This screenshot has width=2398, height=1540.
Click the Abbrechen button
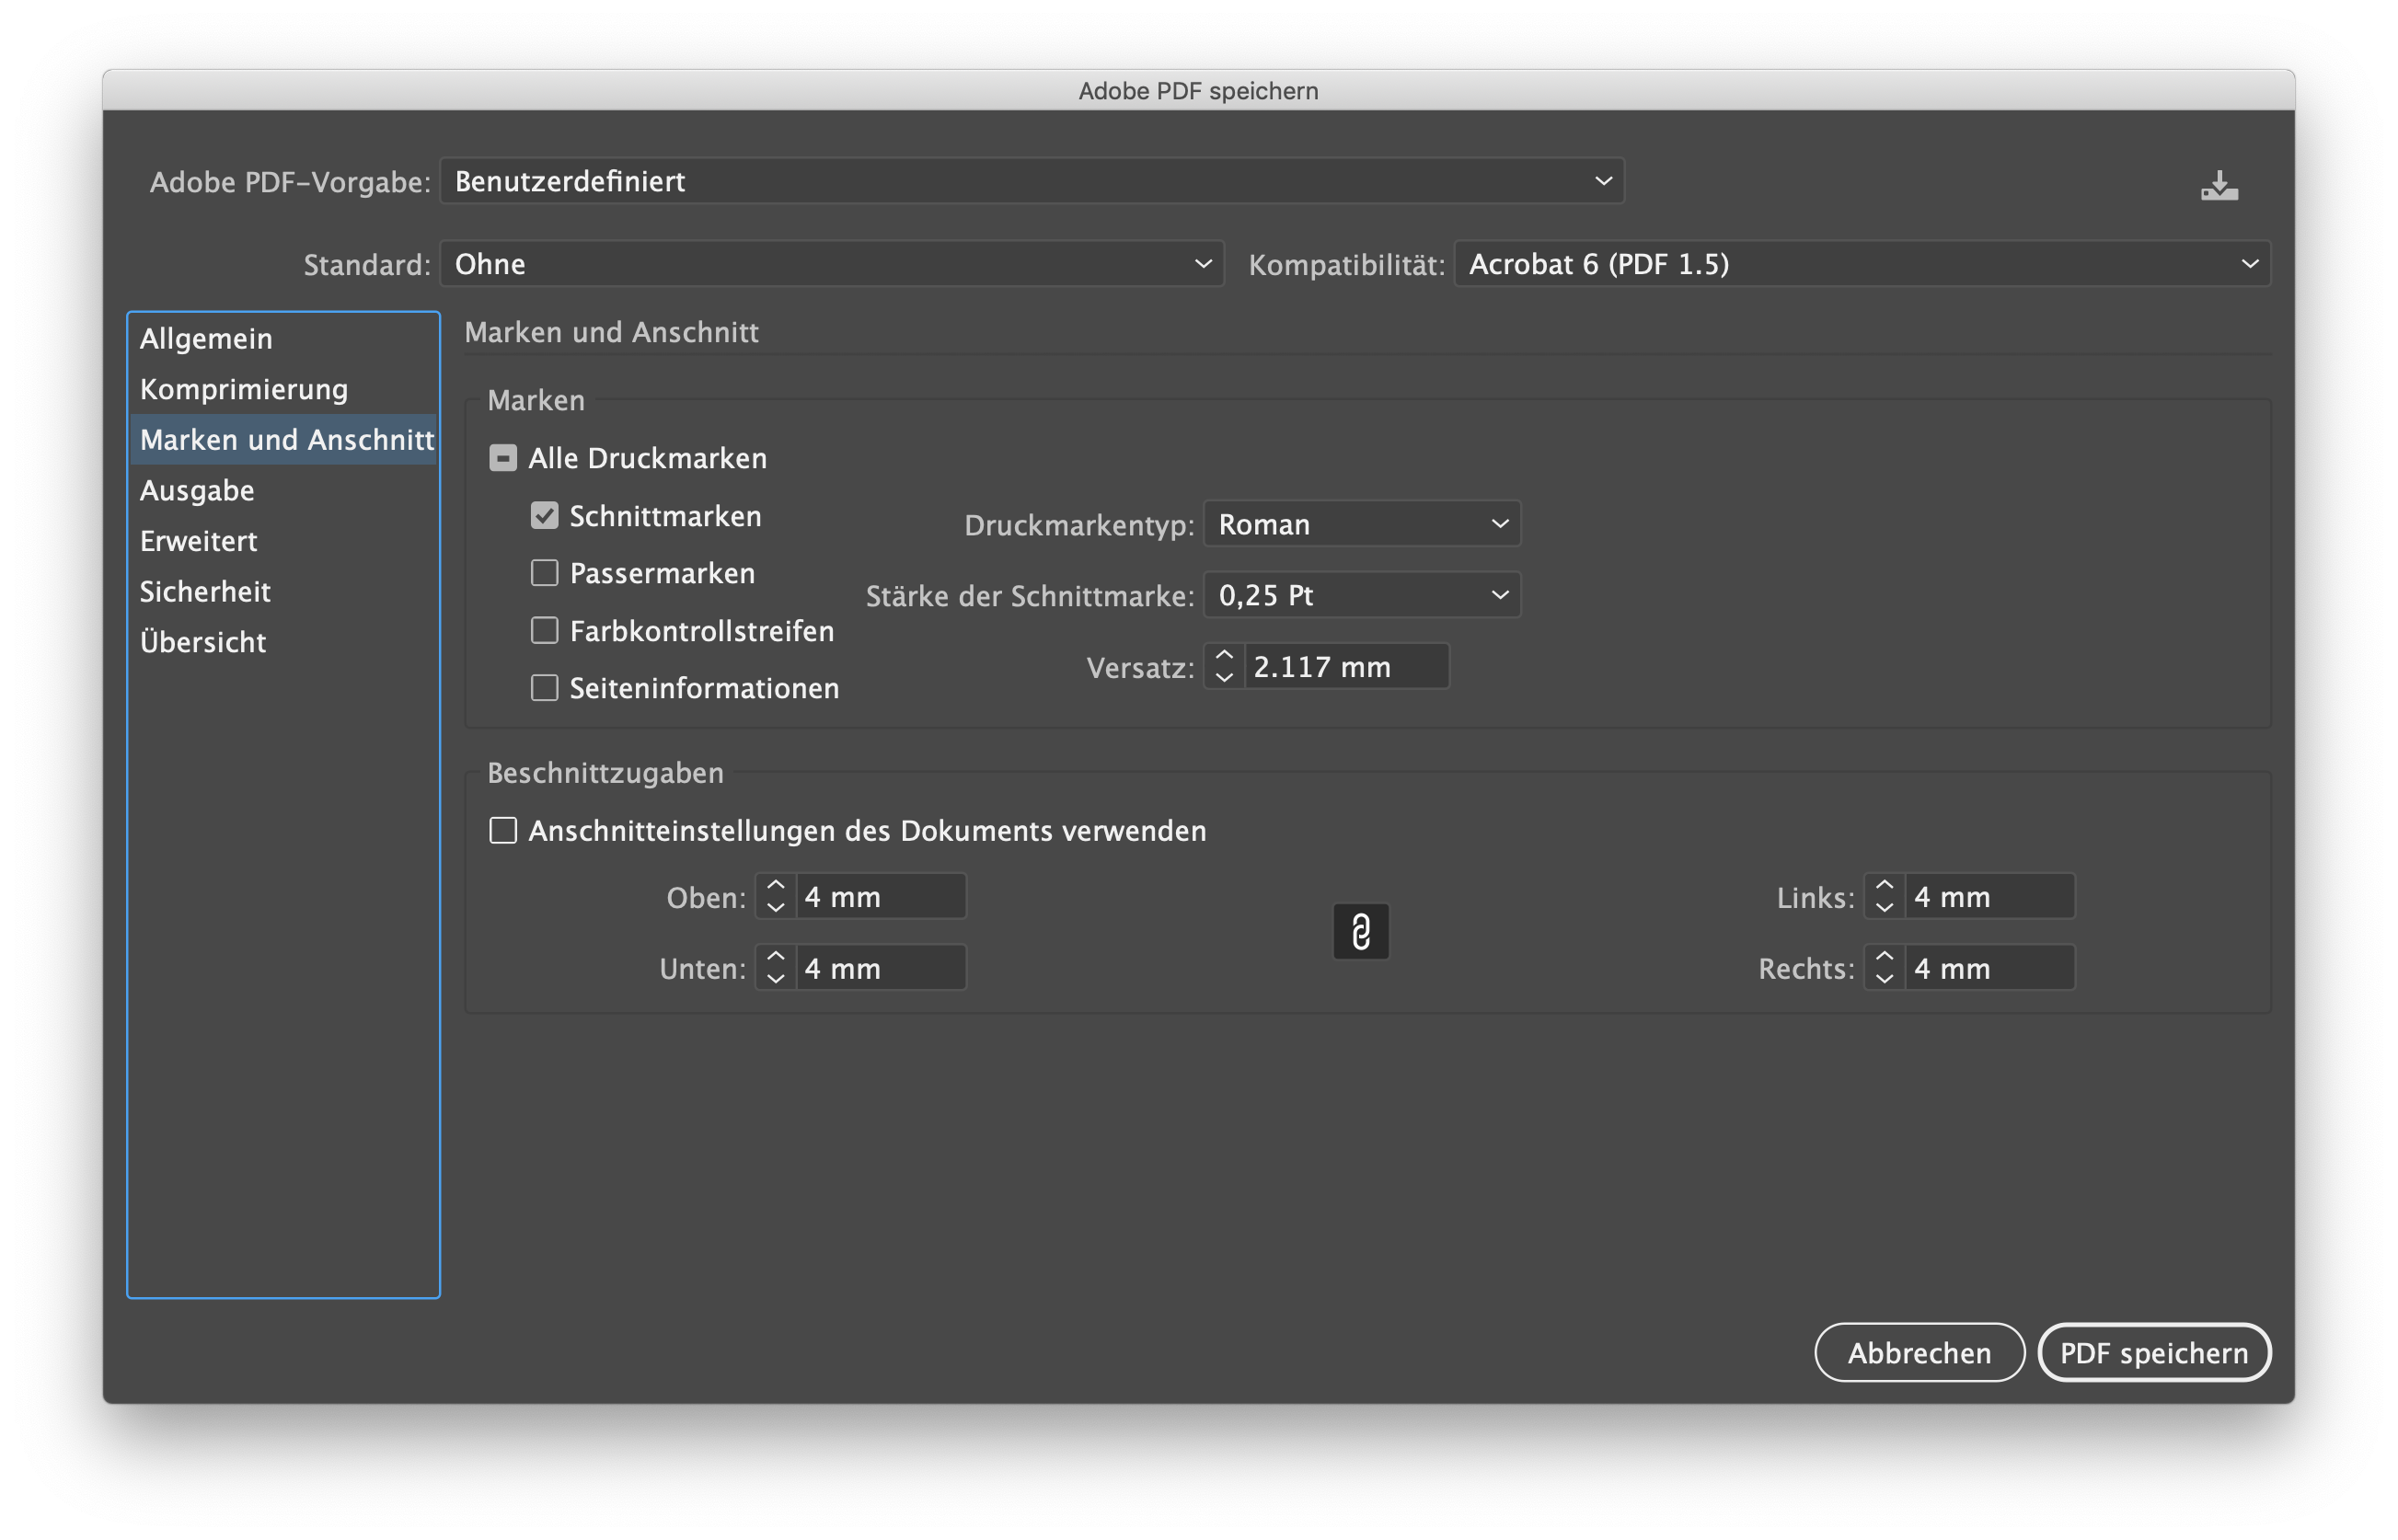[1918, 1353]
